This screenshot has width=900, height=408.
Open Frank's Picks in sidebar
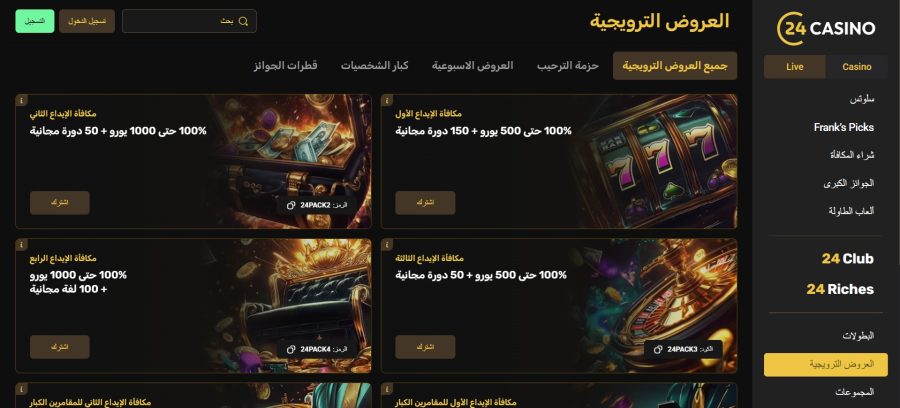click(x=843, y=127)
